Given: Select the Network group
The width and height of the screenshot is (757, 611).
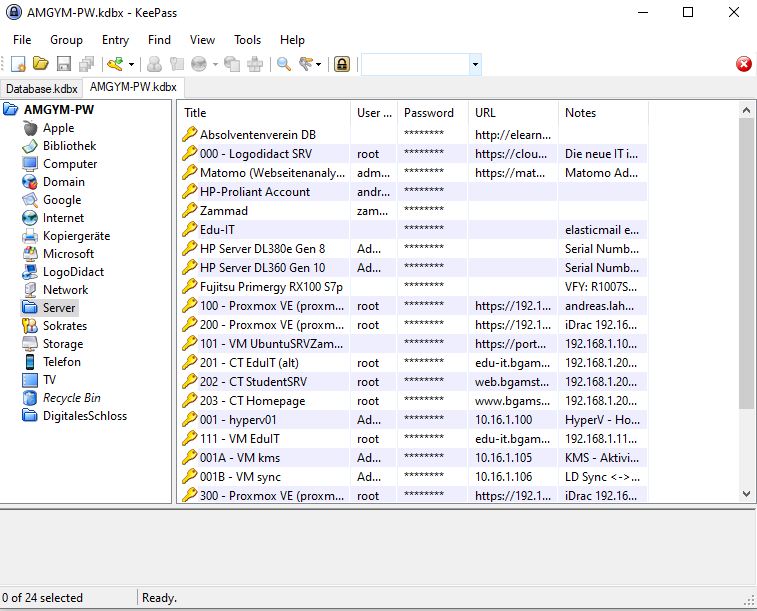Looking at the screenshot, I should click(65, 290).
